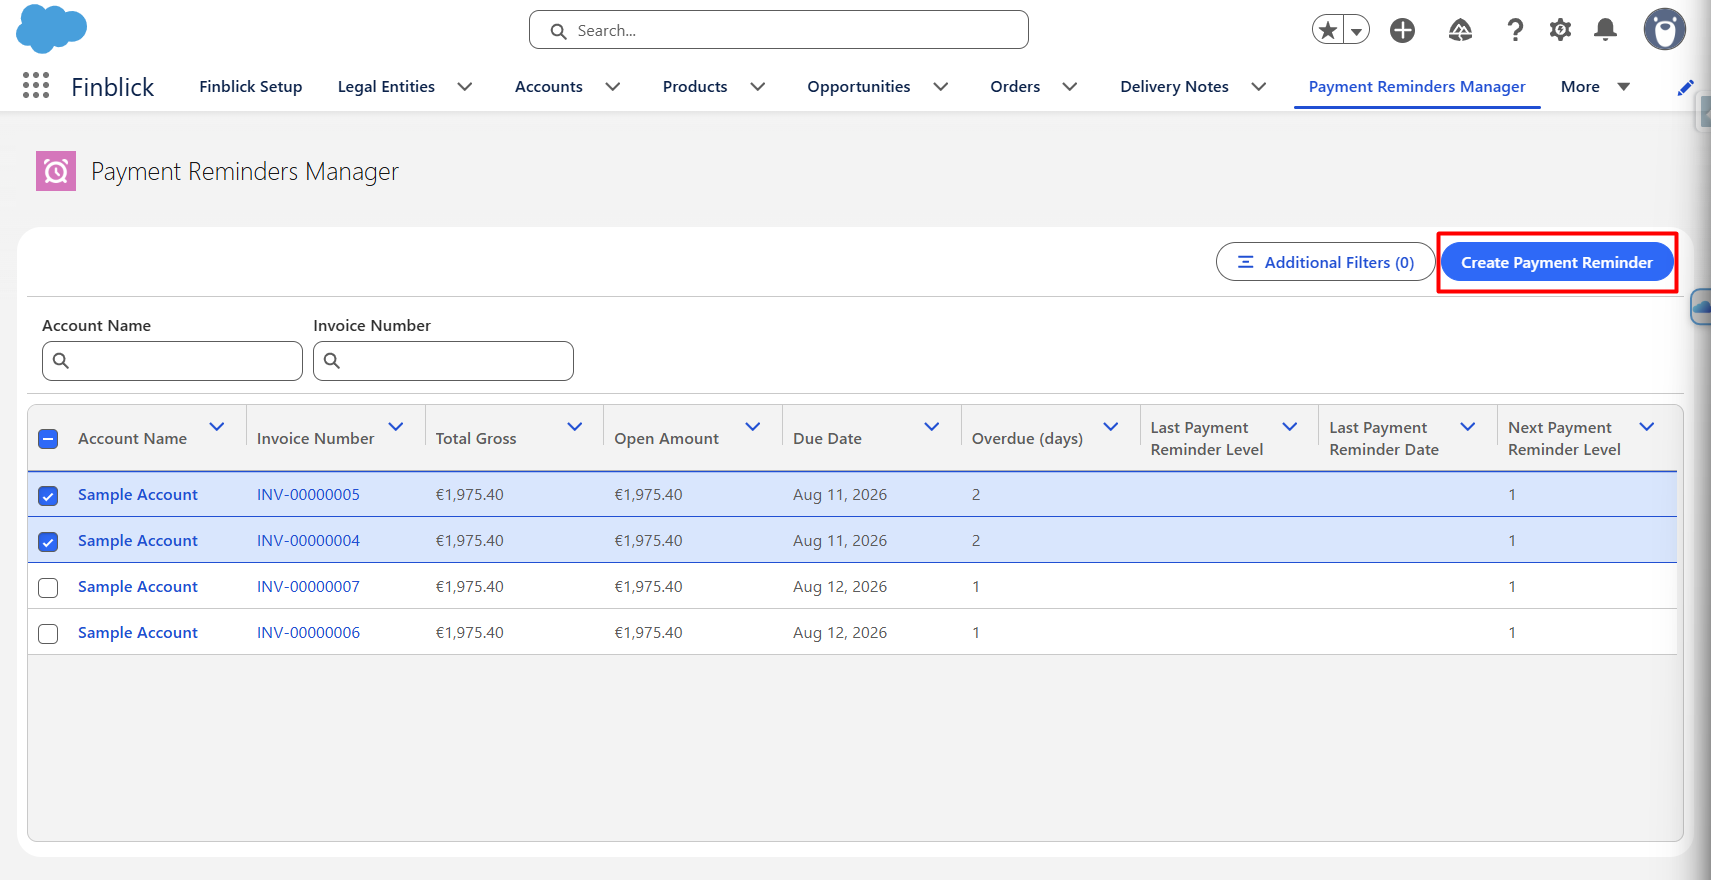1711x880 pixels.
Task: Open the Invoice Number column menu chevron
Action: coord(396,427)
